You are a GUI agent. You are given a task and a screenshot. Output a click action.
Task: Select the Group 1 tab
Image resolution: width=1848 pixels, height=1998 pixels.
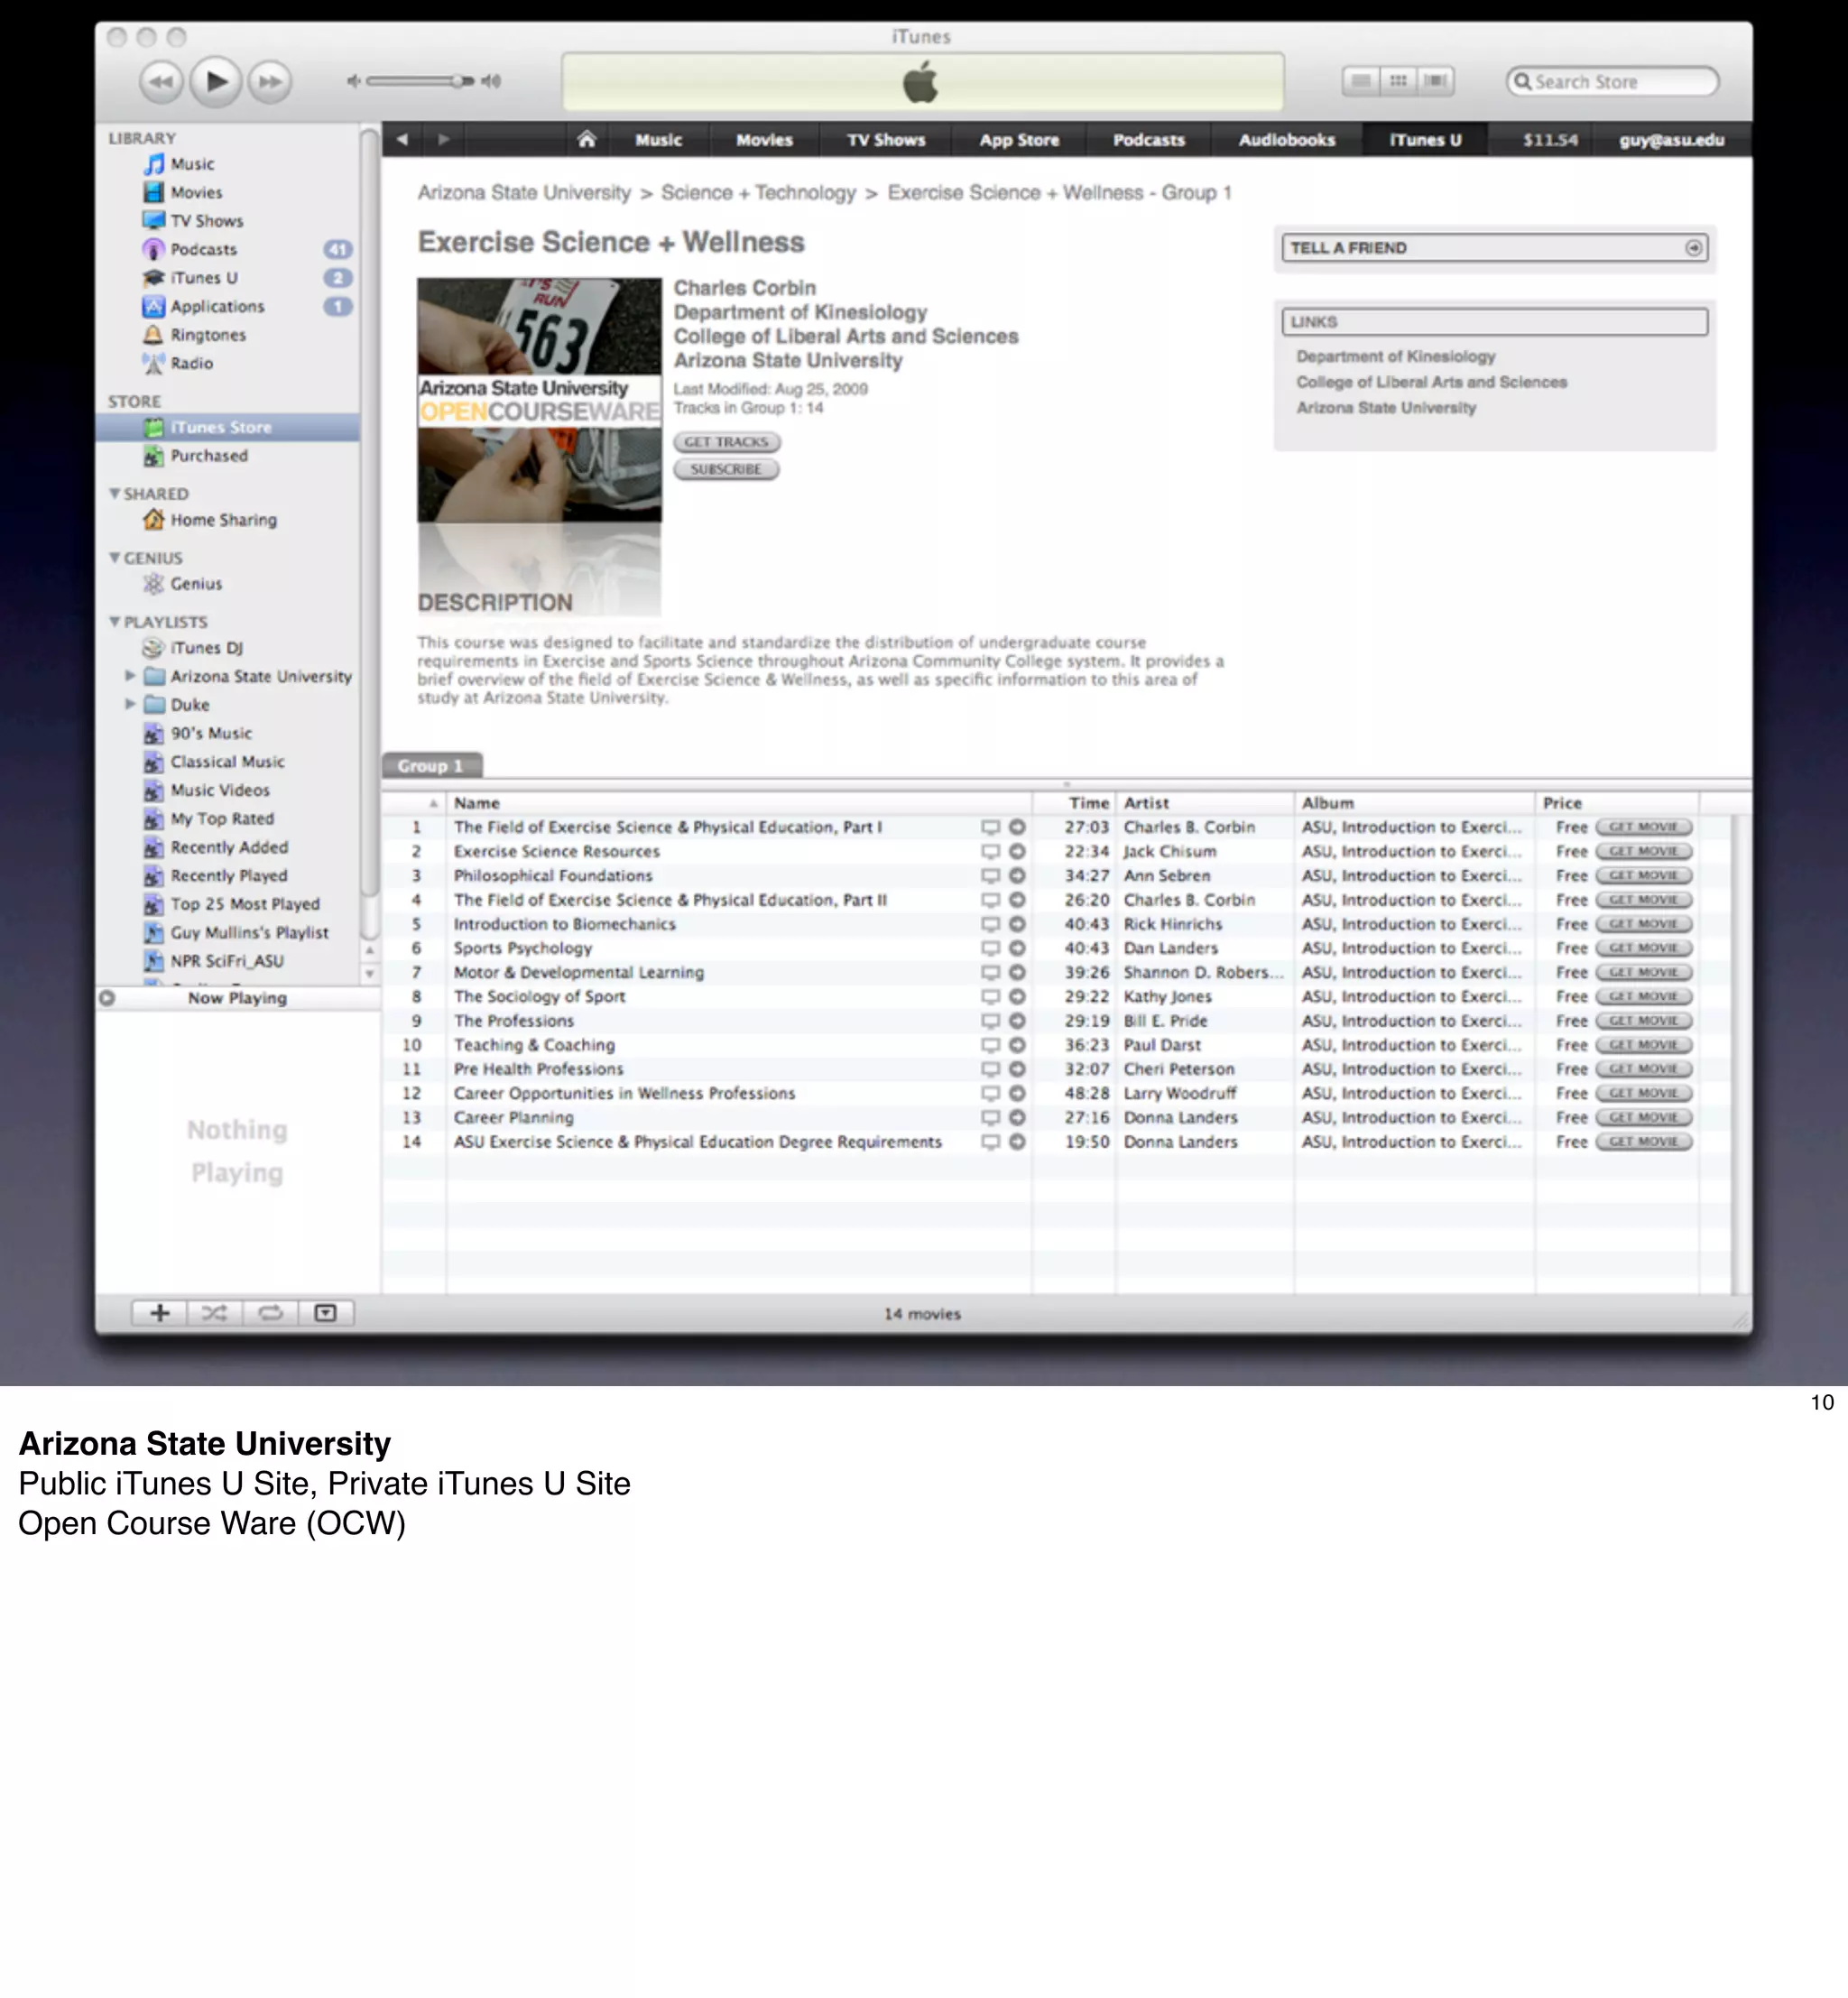tap(431, 766)
